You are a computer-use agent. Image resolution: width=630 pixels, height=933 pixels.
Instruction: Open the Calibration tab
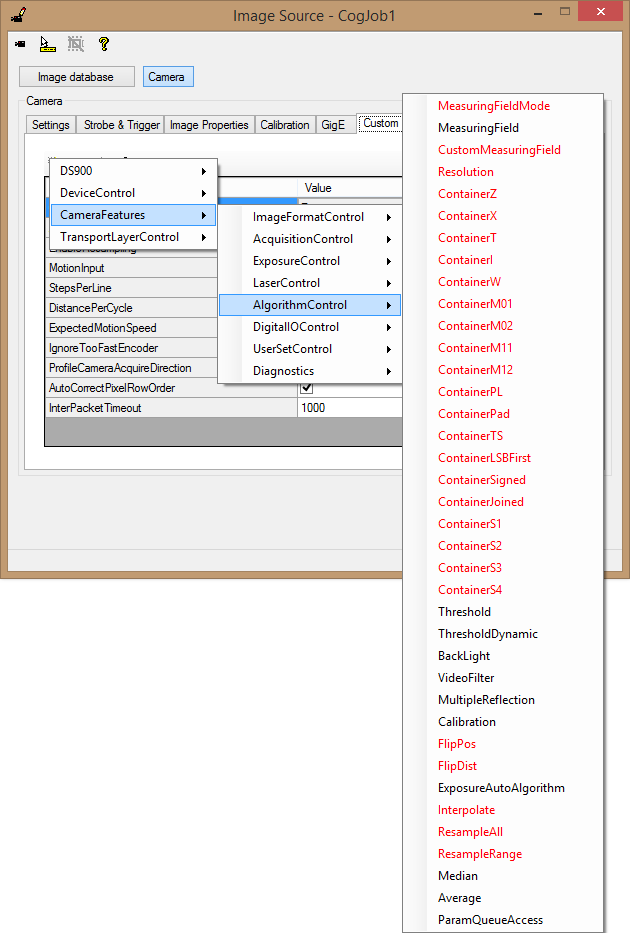(x=285, y=125)
